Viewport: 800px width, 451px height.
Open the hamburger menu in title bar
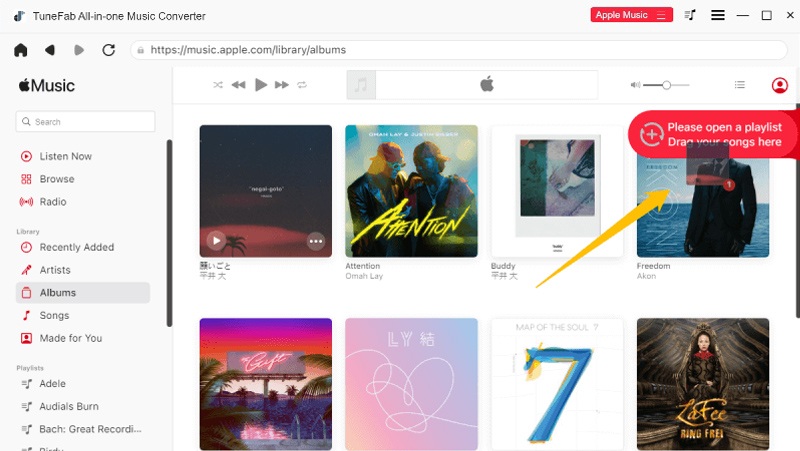[x=718, y=15]
